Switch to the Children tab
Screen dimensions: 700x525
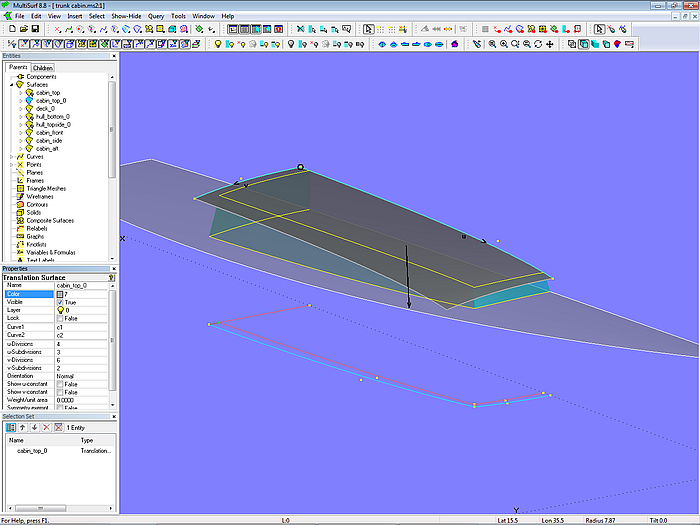coord(43,68)
